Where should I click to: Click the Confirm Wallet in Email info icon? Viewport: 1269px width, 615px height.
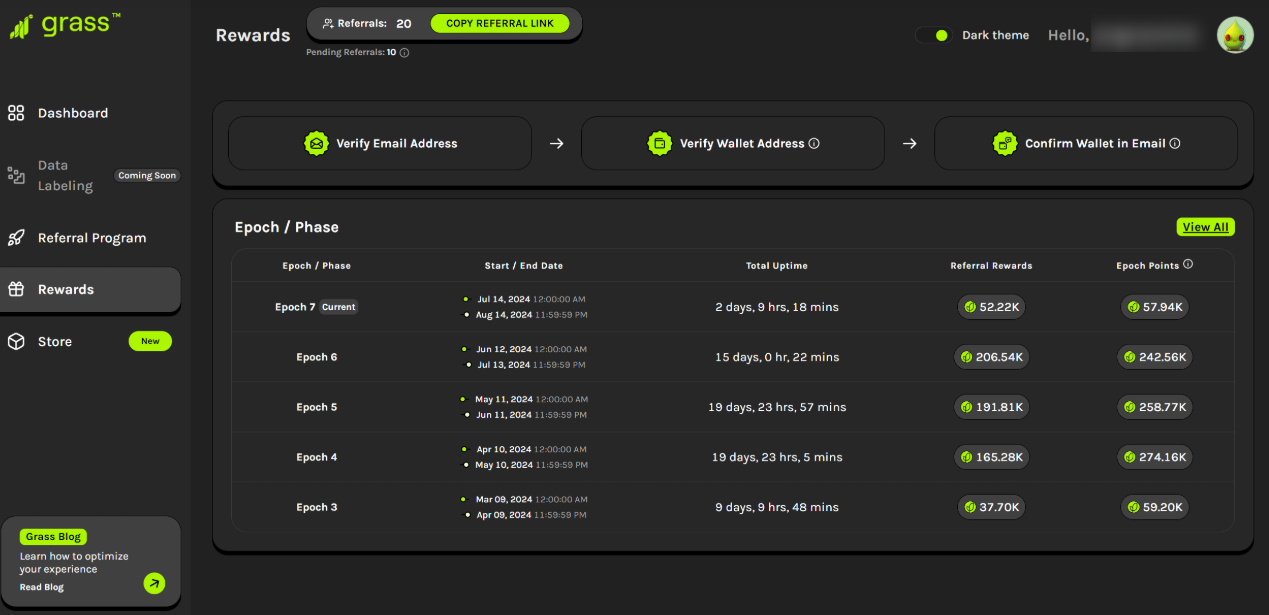tap(1175, 144)
